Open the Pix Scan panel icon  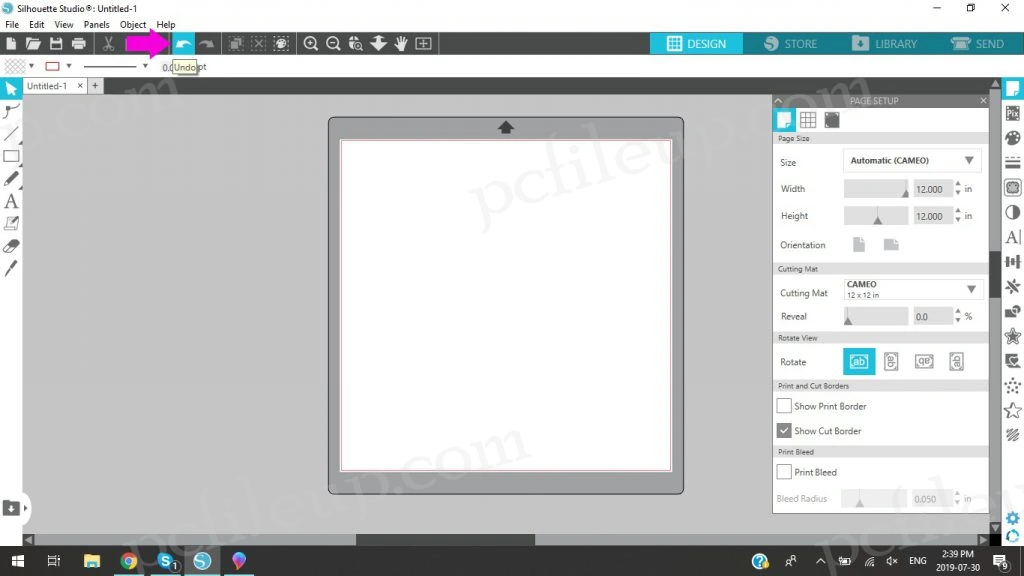1012,114
